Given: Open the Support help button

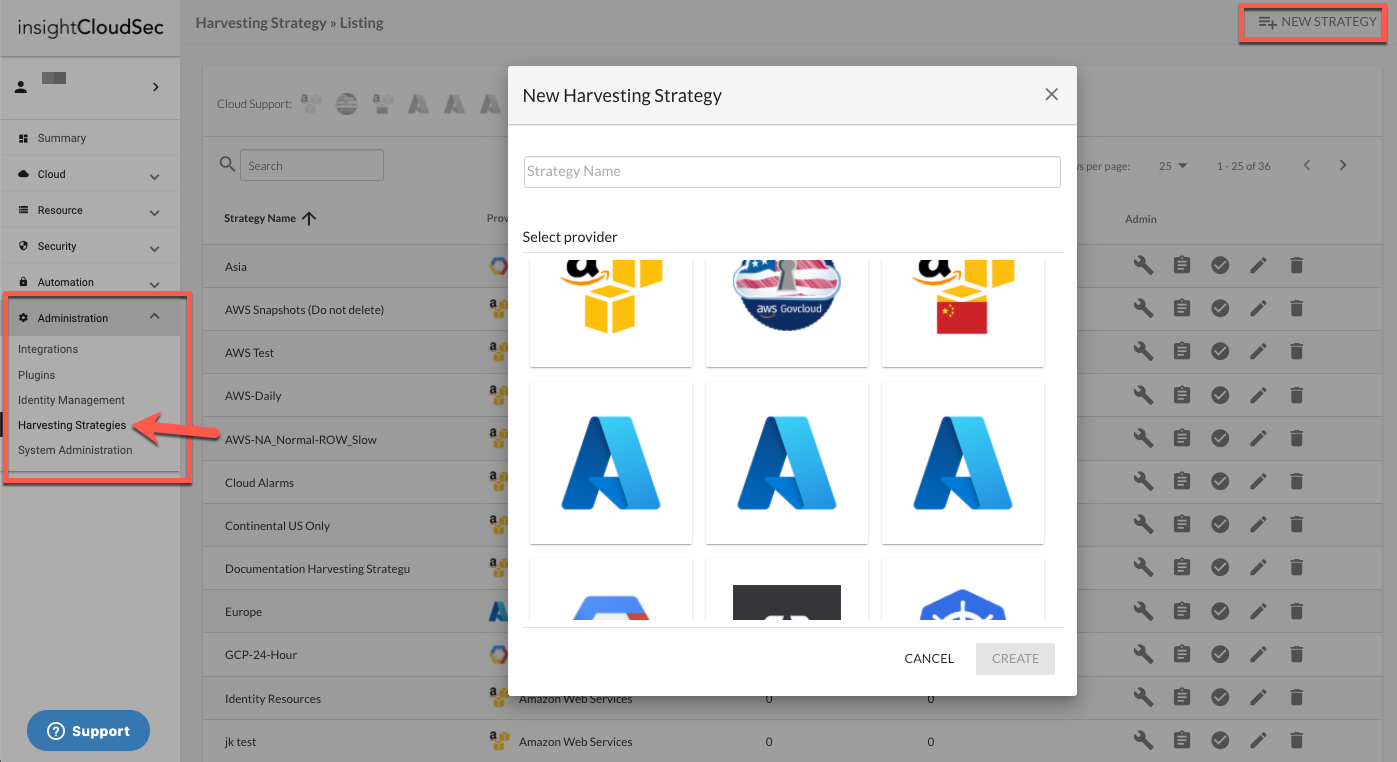Looking at the screenshot, I should (x=88, y=731).
